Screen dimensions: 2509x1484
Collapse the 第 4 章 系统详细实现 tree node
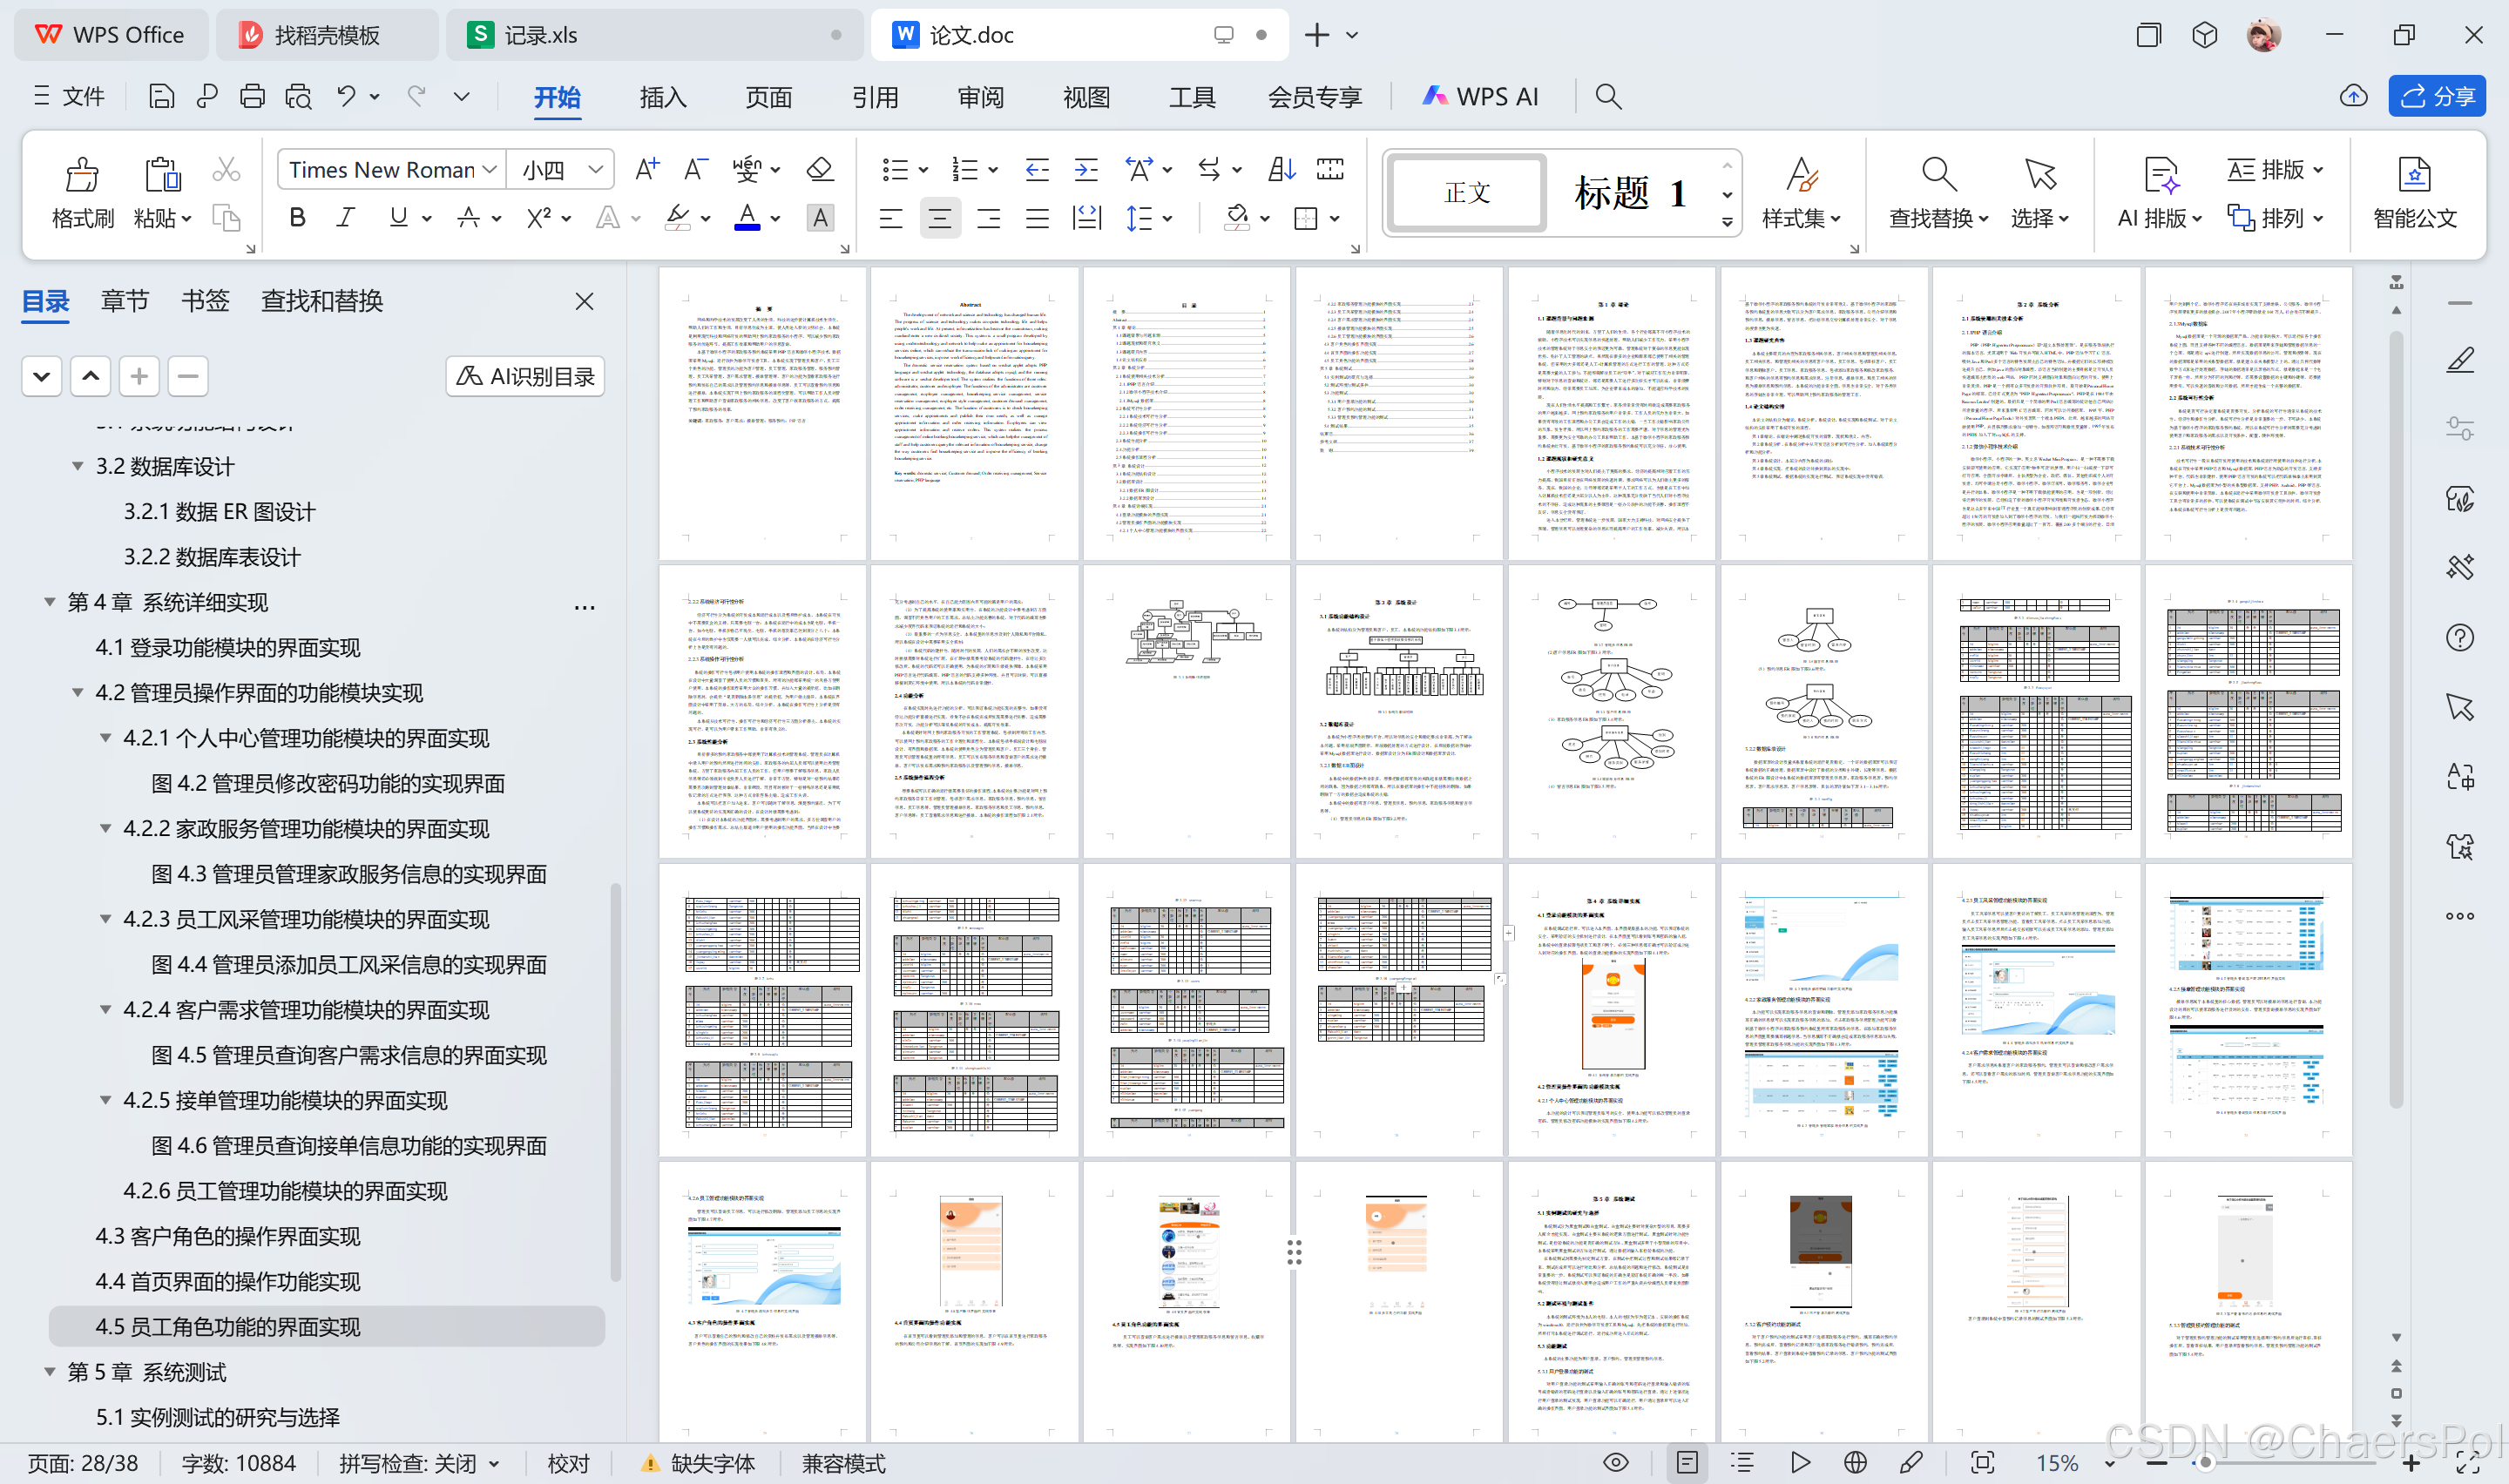[x=49, y=602]
